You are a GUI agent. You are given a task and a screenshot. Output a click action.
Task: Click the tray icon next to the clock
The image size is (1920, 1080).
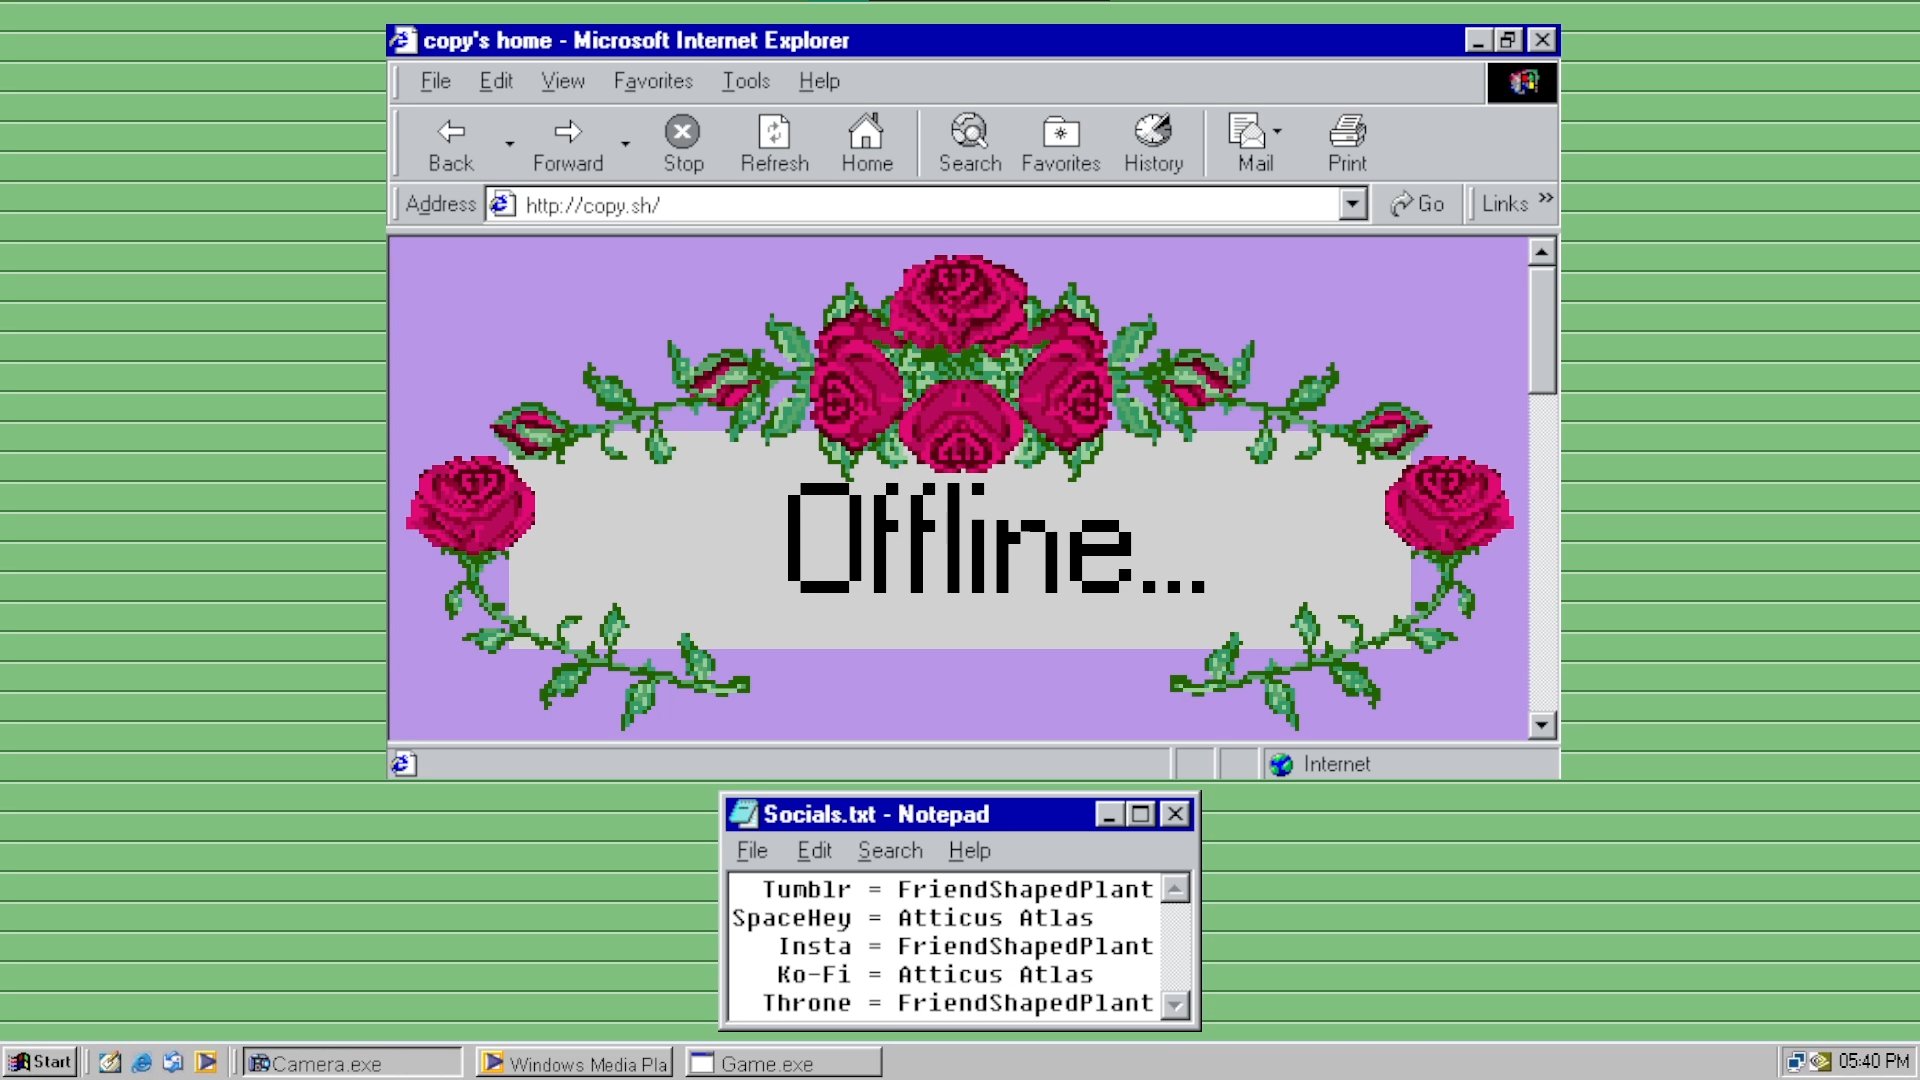click(x=1820, y=1061)
